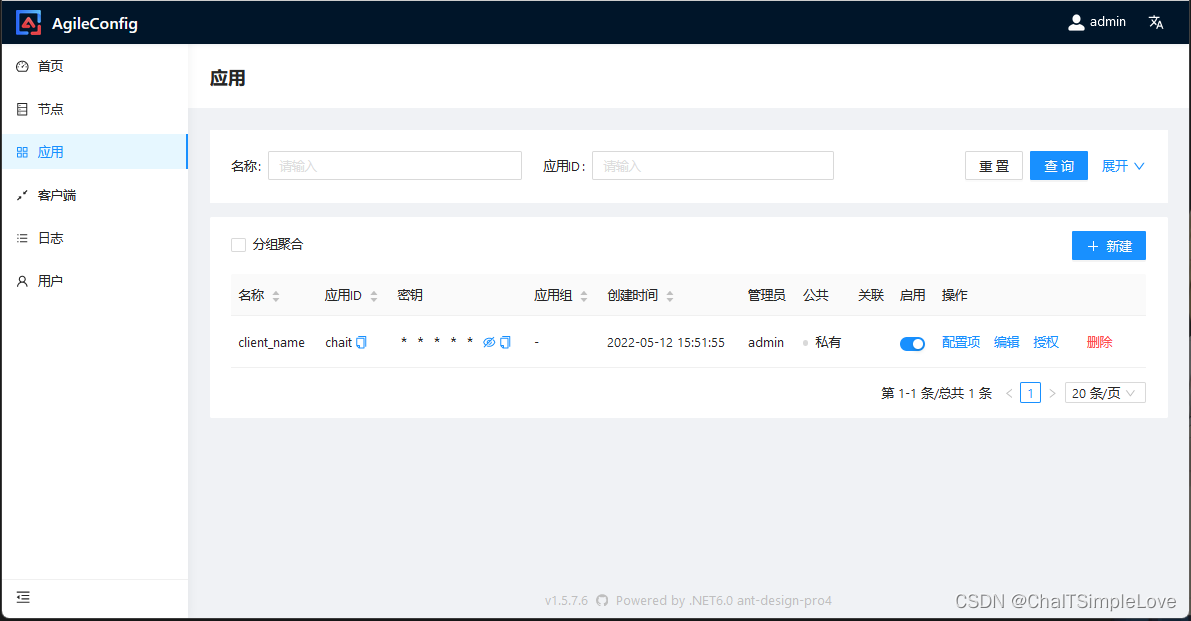Click the 删除 link for client_name
This screenshot has width=1191, height=621.
[x=1098, y=341]
